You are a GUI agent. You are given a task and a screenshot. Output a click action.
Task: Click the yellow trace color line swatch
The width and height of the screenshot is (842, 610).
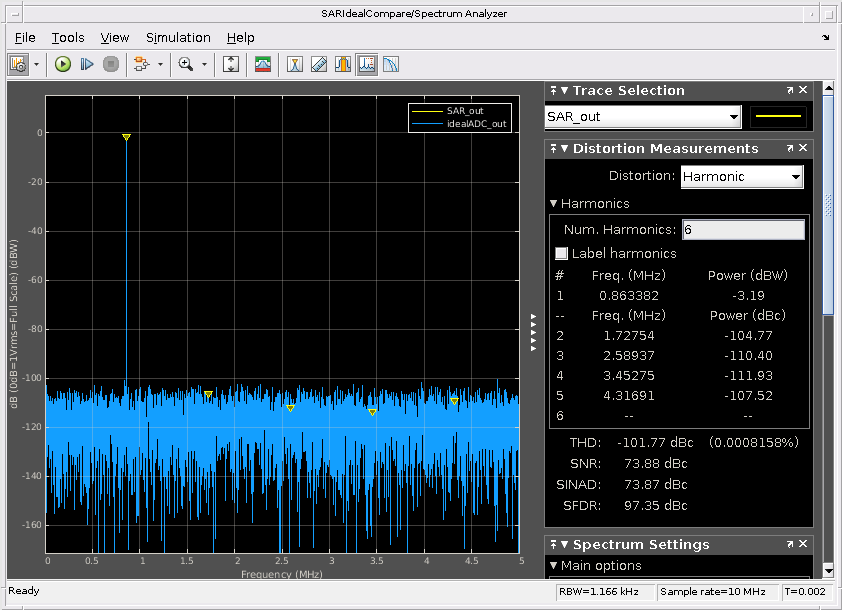pyautogui.click(x=778, y=117)
